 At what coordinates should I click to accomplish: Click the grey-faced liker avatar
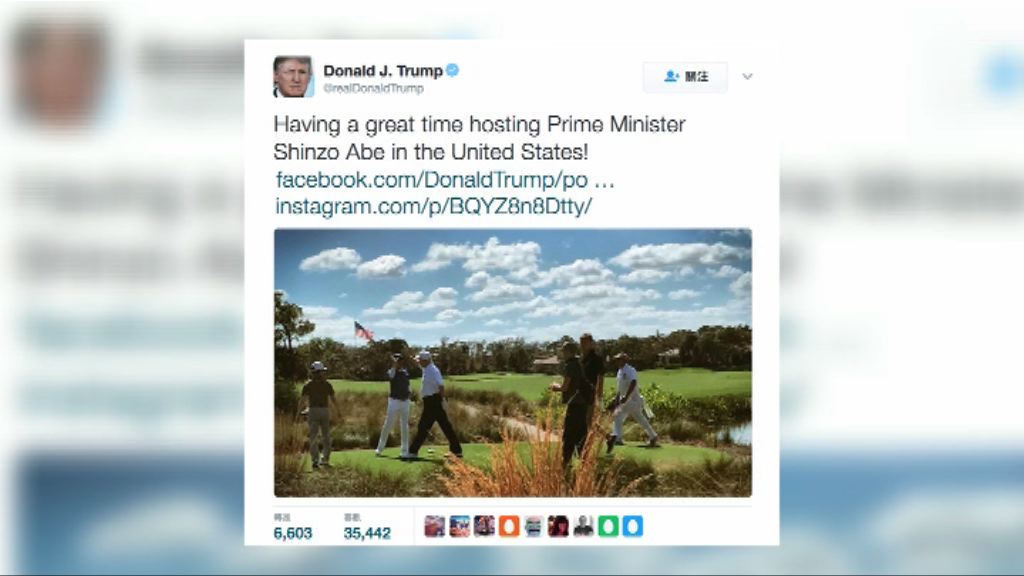tap(534, 526)
